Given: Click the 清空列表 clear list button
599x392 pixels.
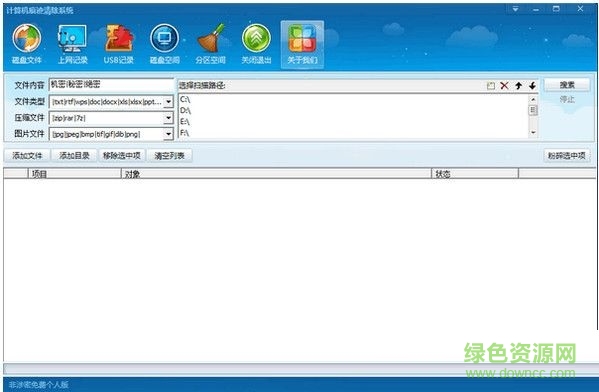Looking at the screenshot, I should (x=169, y=156).
